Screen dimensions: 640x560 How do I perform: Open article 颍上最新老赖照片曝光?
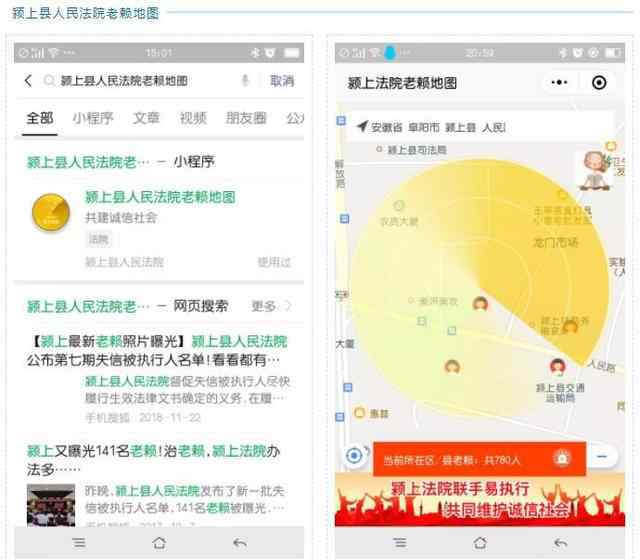pos(157,351)
